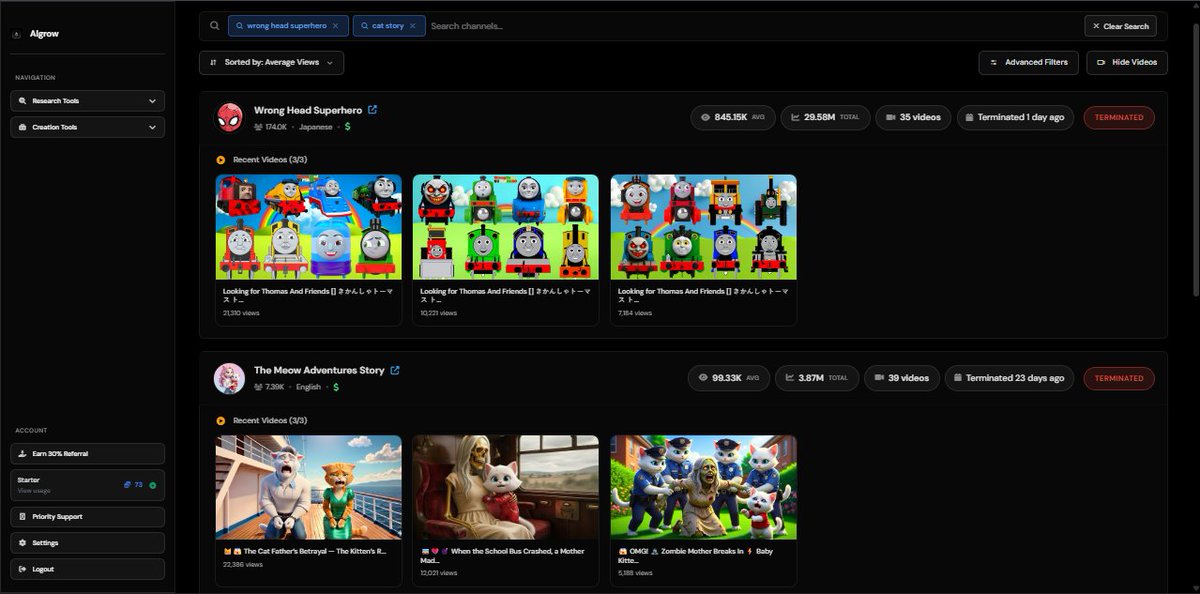
Task: Click 'OMG! Zombie Mother Breaks In' video title
Action: pos(696,555)
